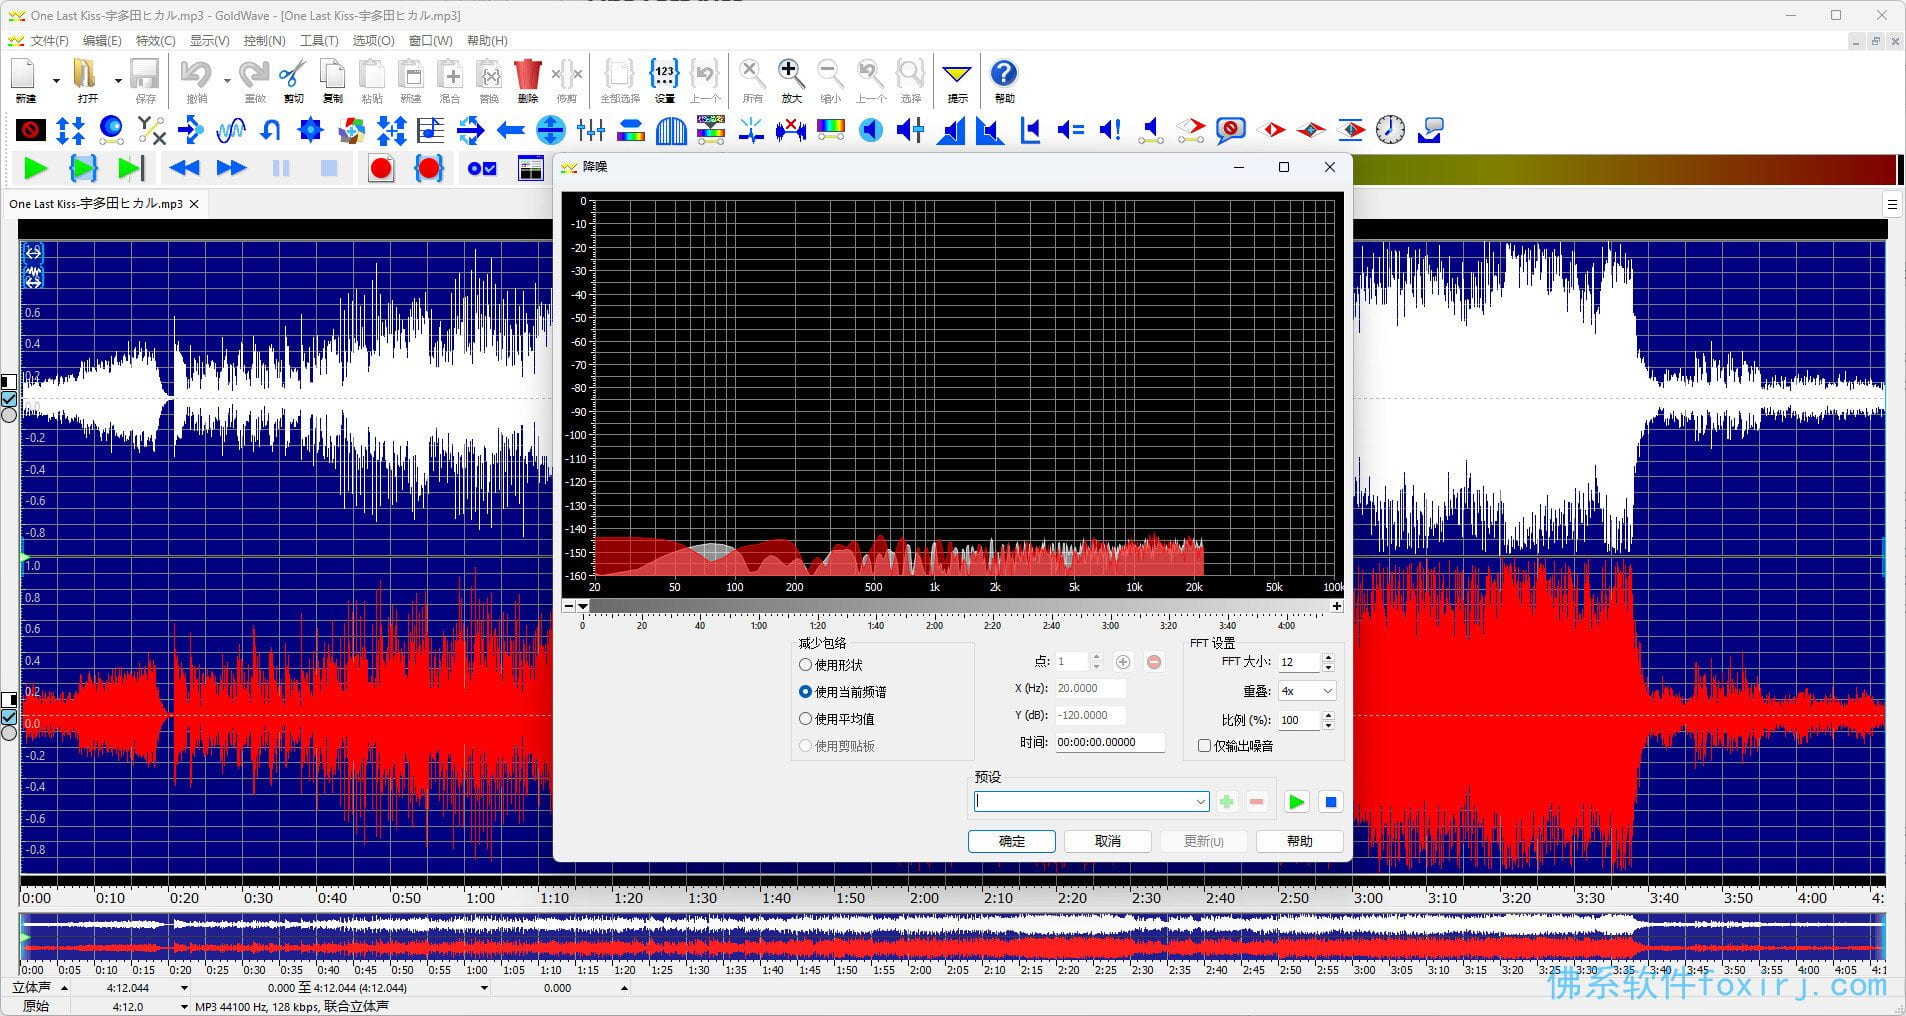Click the 比例 (%) value field
The image size is (1906, 1016).
(1300, 720)
